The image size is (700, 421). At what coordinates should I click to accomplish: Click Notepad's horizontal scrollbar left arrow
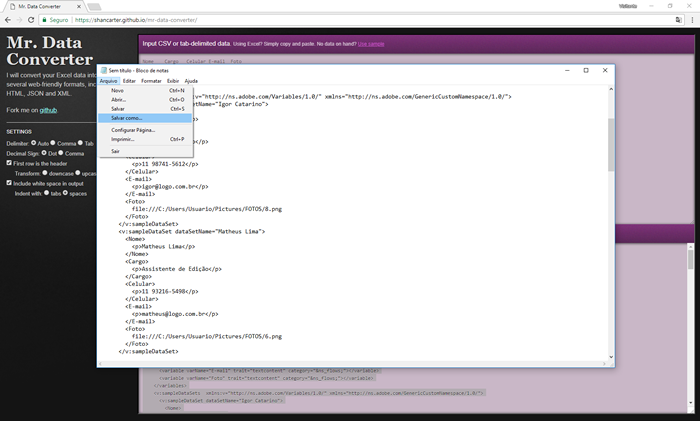click(100, 364)
